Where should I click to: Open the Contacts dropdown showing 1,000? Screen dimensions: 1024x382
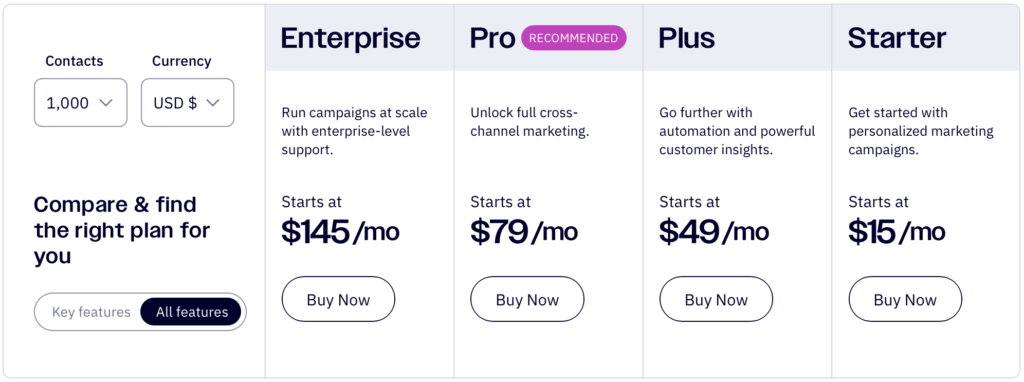tap(80, 103)
